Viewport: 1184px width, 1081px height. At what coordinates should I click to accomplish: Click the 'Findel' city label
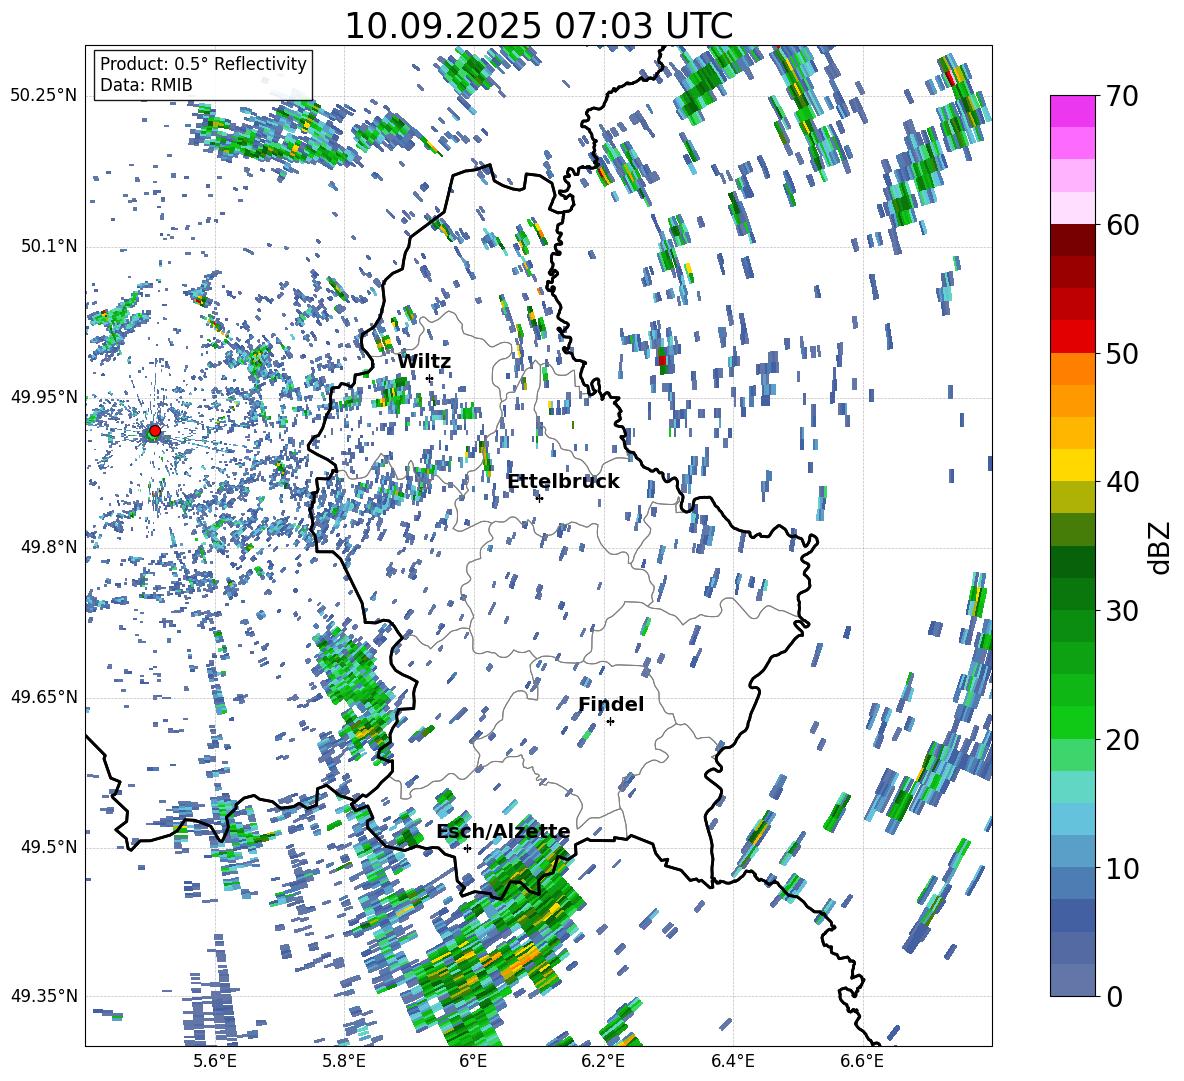coord(611,704)
